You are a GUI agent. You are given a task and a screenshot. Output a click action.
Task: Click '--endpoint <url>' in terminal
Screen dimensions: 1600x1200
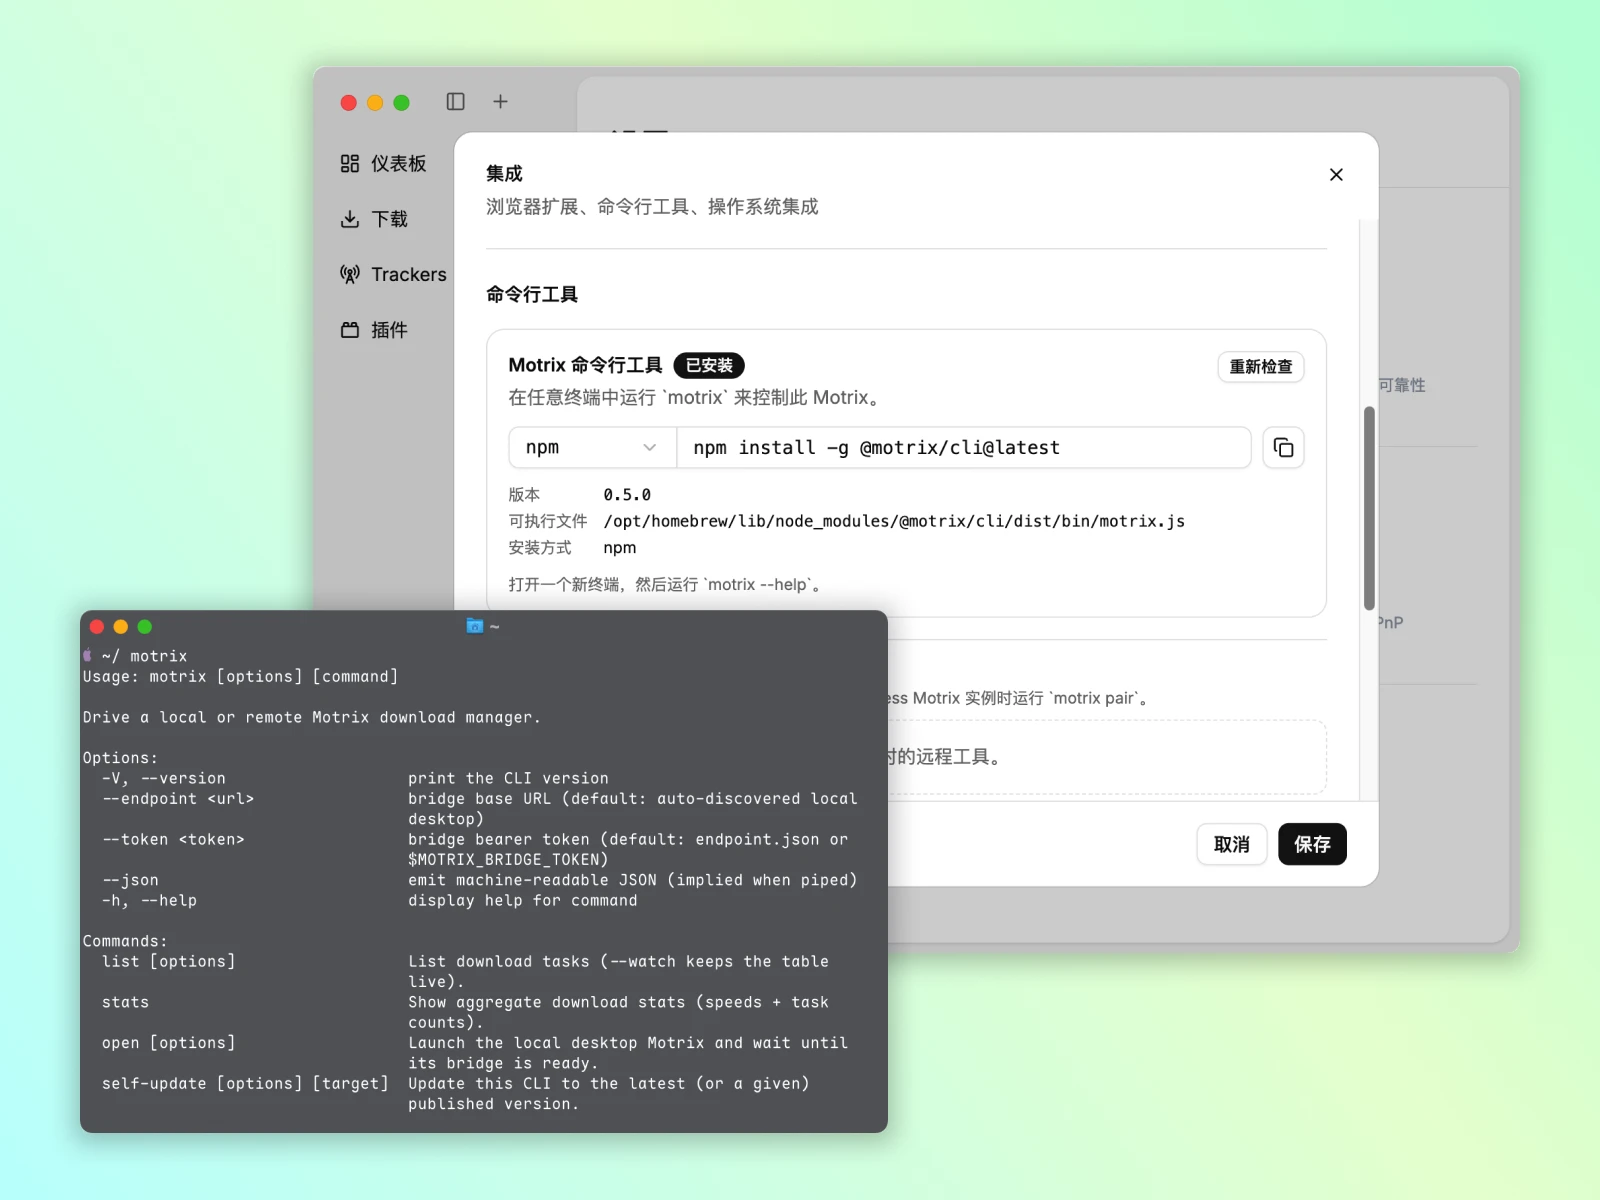coord(178,799)
